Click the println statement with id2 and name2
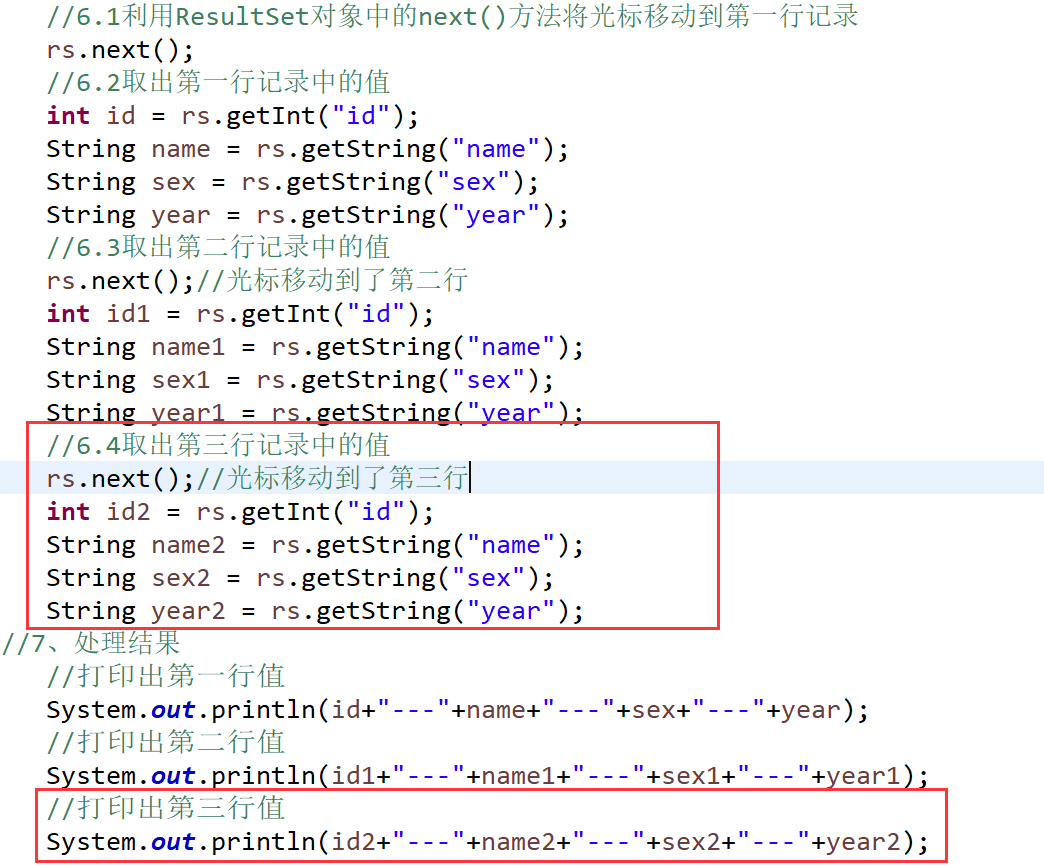 [x=487, y=842]
